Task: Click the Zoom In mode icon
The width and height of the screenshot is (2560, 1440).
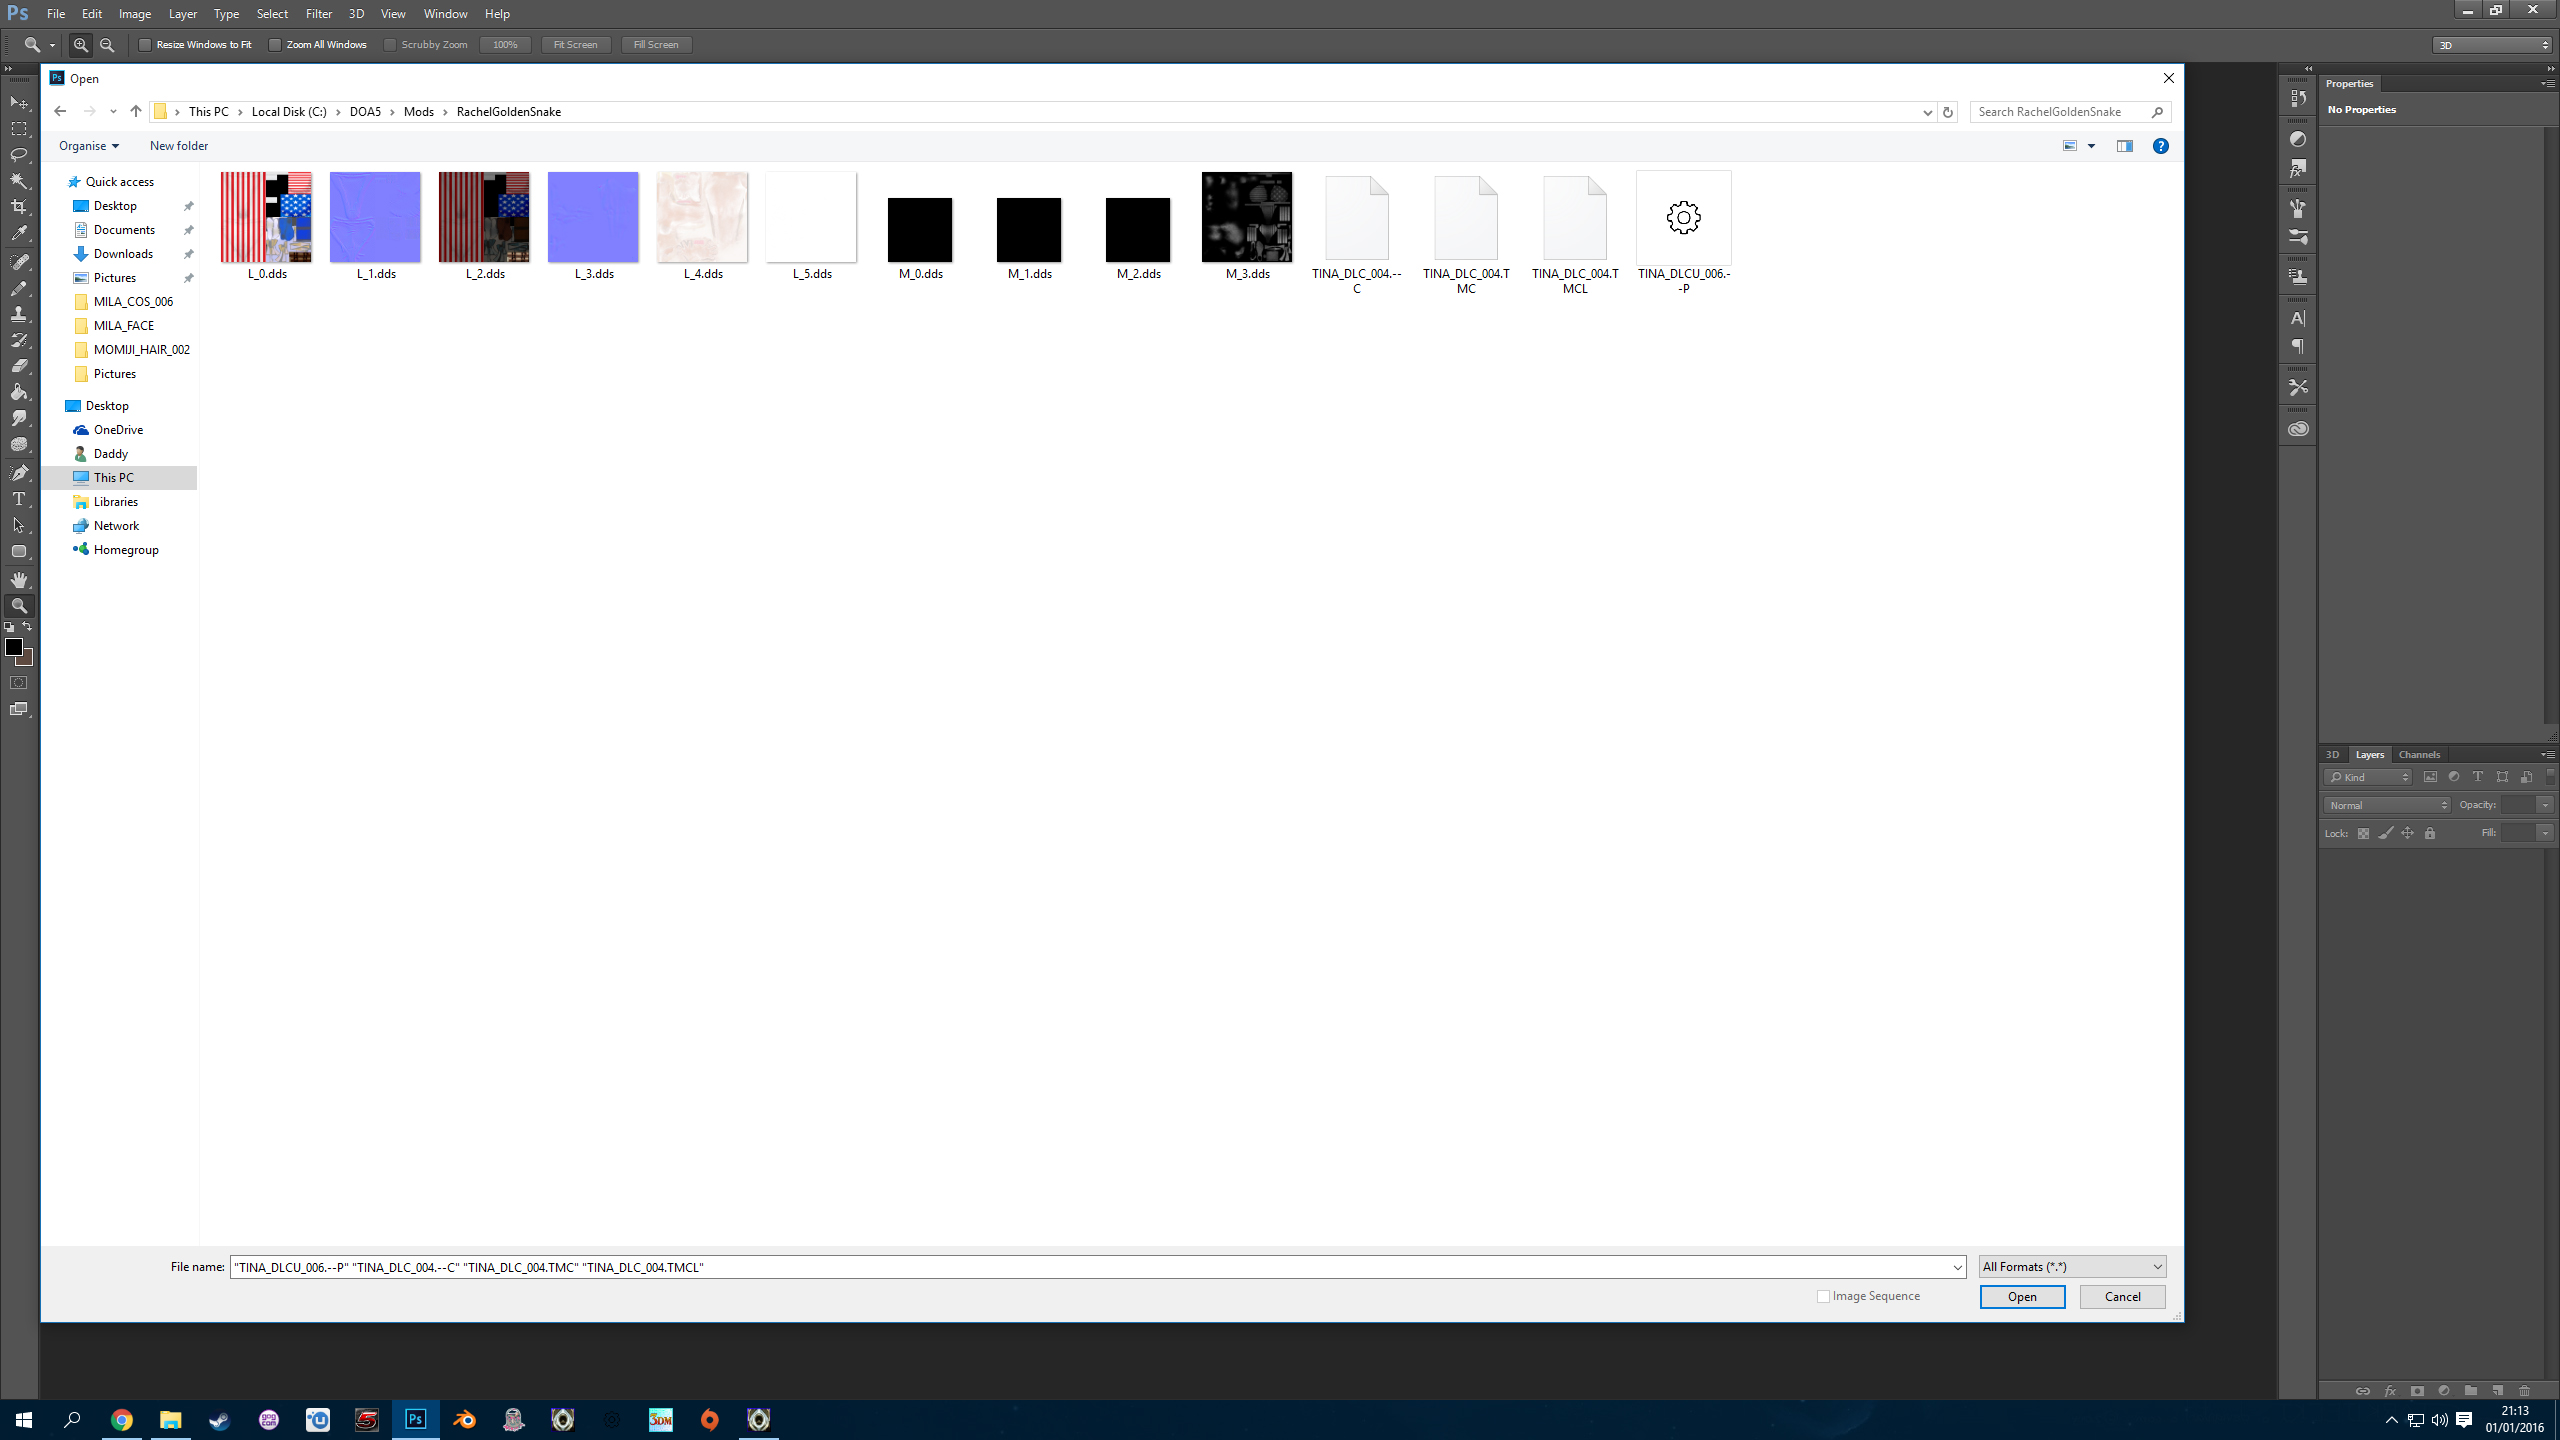Action: pyautogui.click(x=81, y=45)
